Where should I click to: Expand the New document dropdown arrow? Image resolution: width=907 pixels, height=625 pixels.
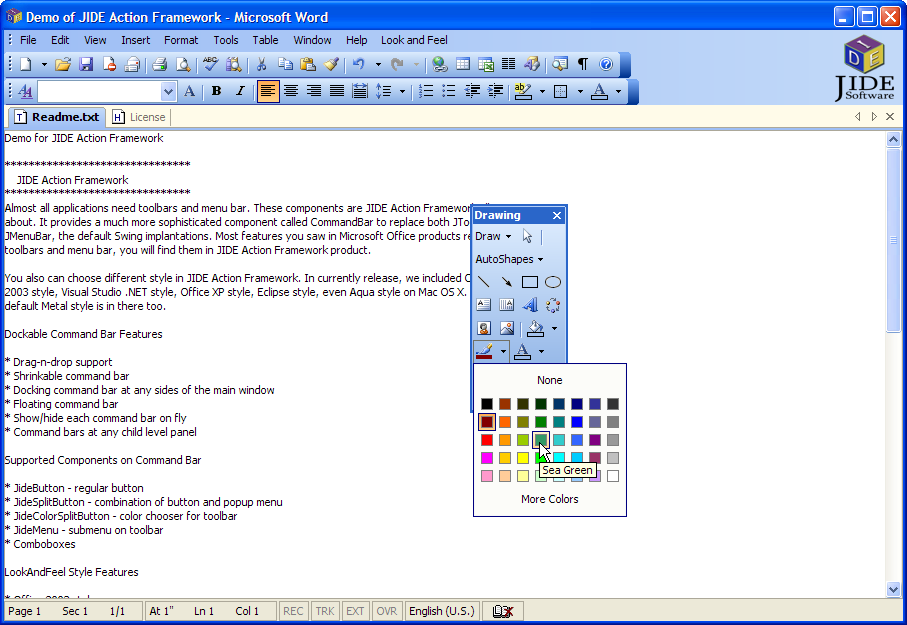44,64
